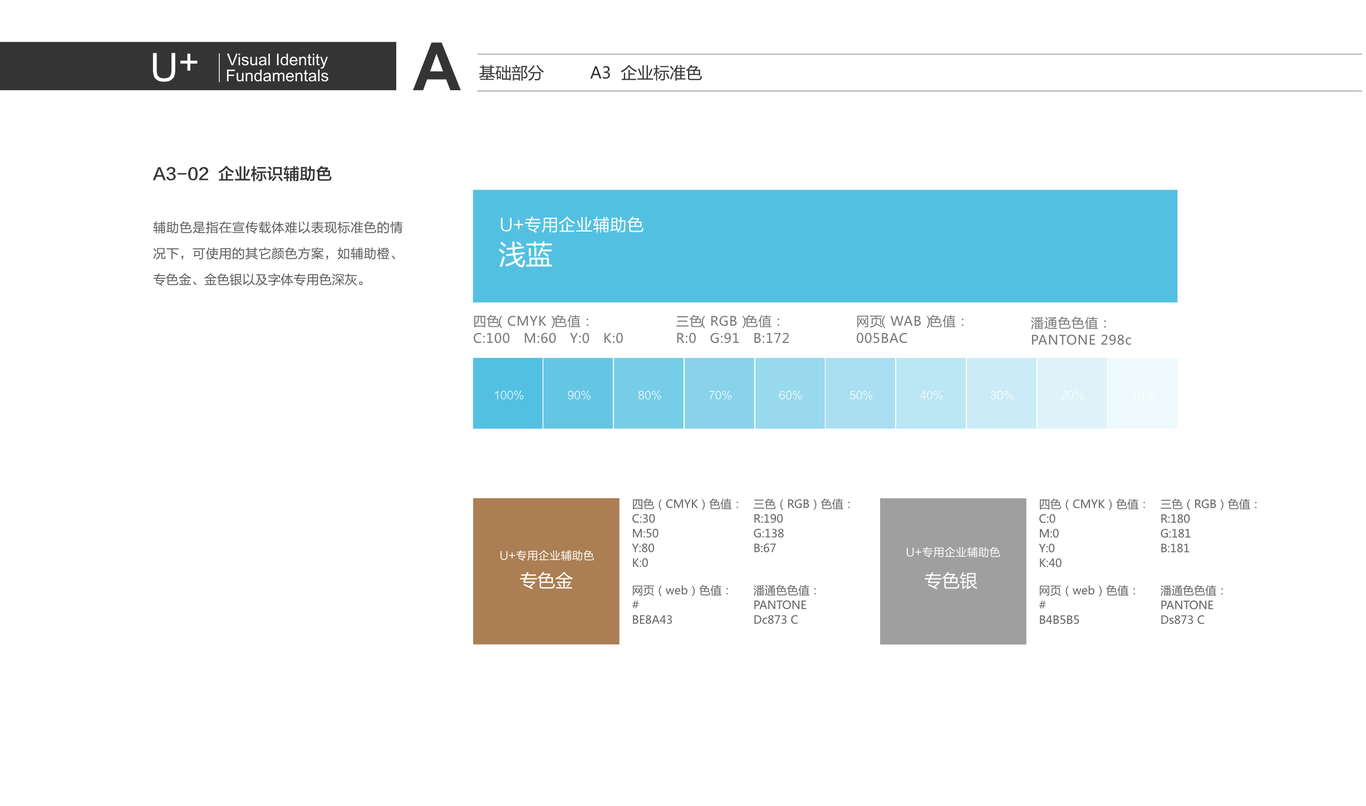Click the 'C:100 M:60 Y:0 K:0' values
This screenshot has height=806, width=1366.
coord(548,338)
